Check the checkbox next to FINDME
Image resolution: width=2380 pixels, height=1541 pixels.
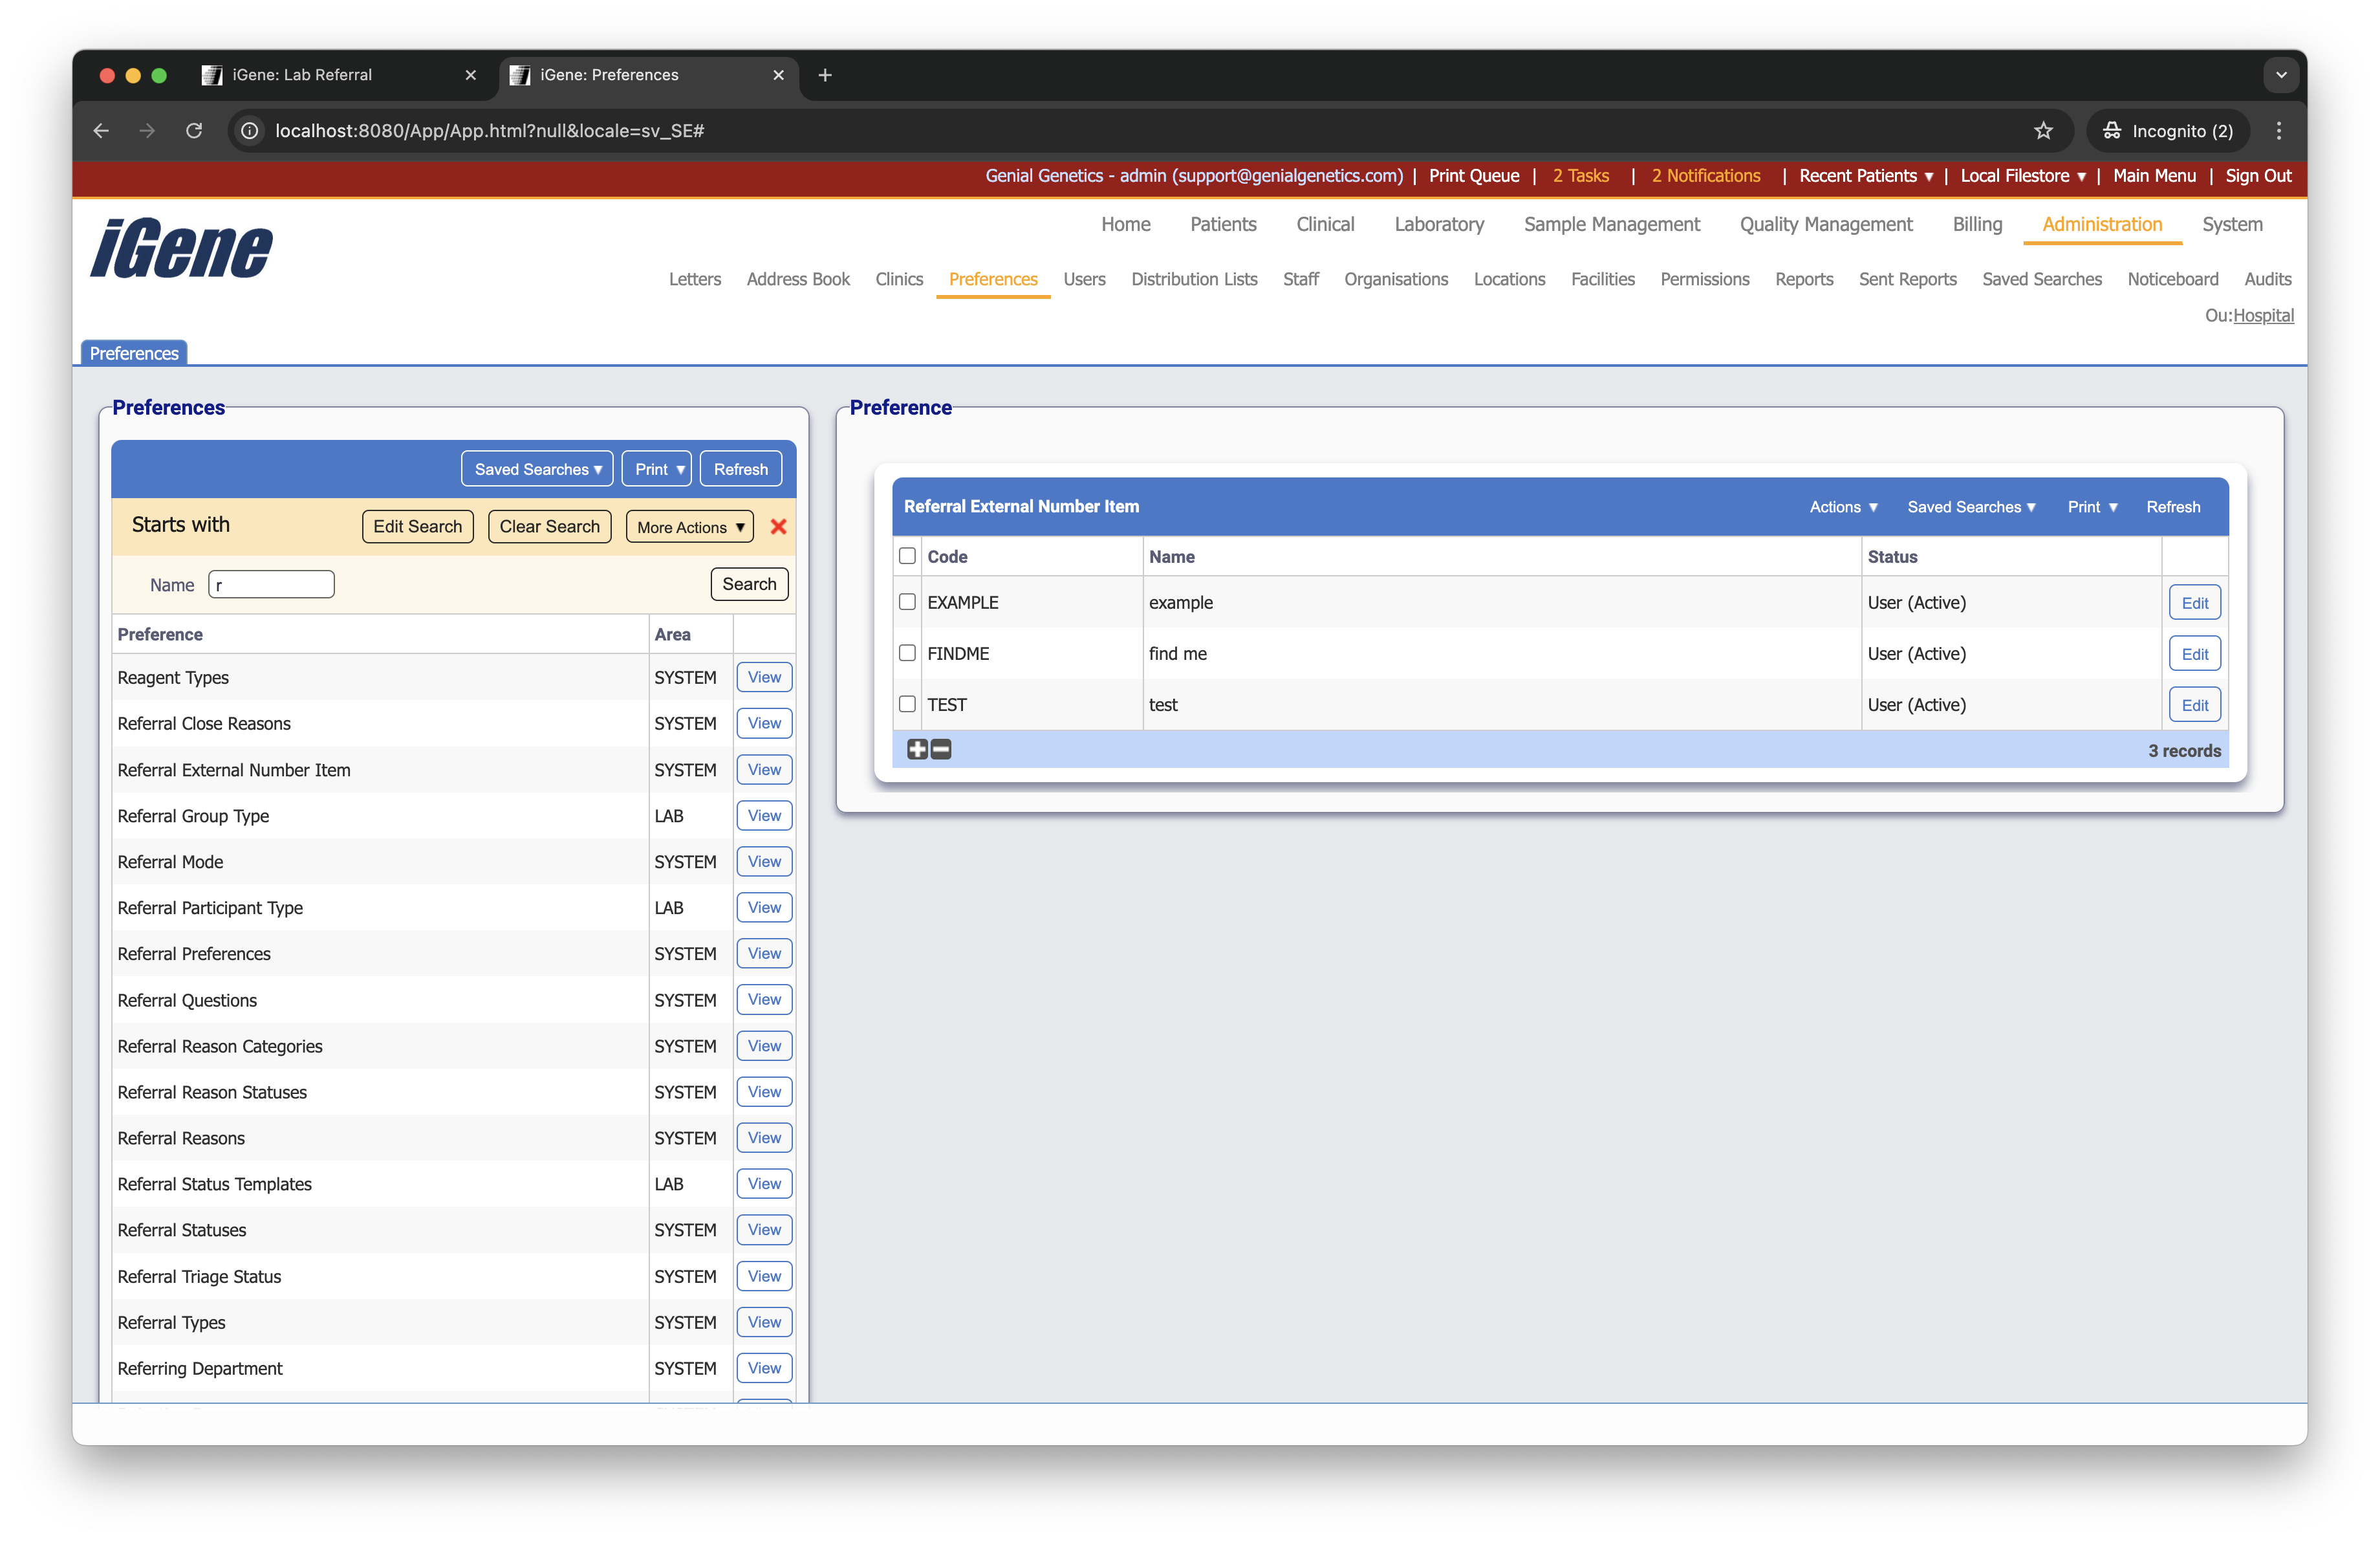(x=907, y=653)
